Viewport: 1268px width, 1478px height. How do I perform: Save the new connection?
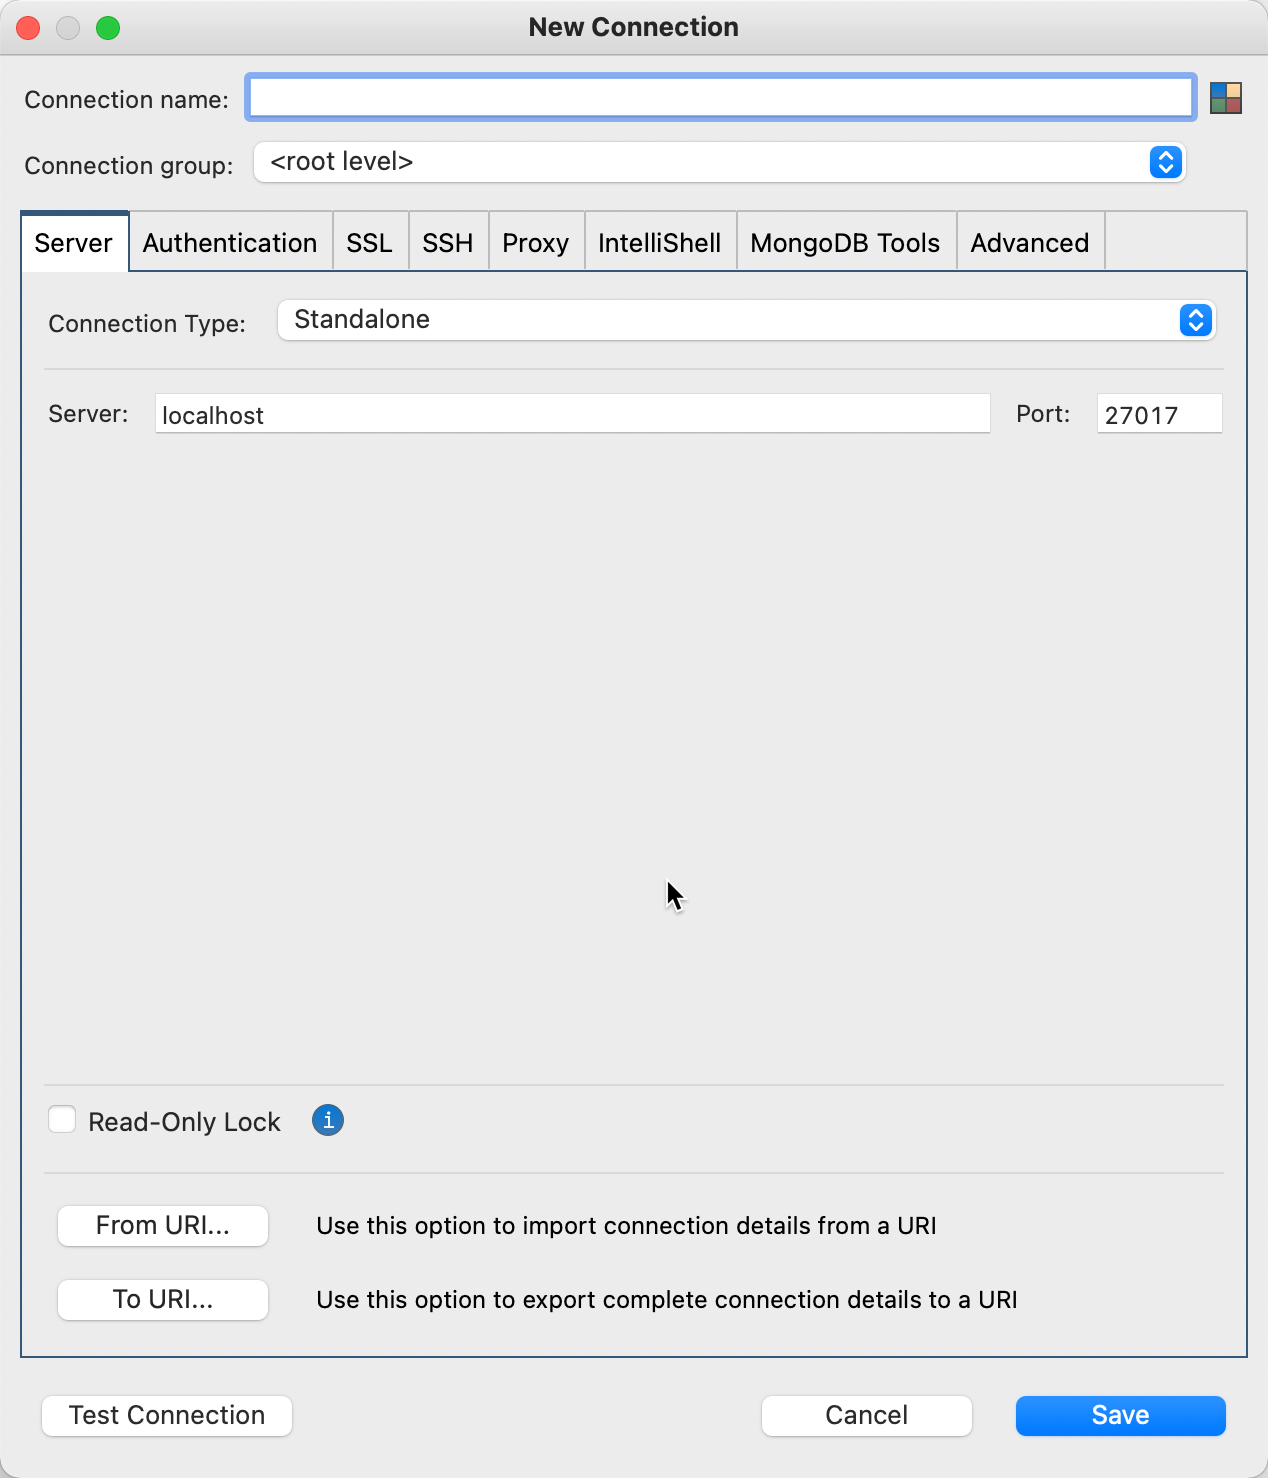click(1119, 1415)
